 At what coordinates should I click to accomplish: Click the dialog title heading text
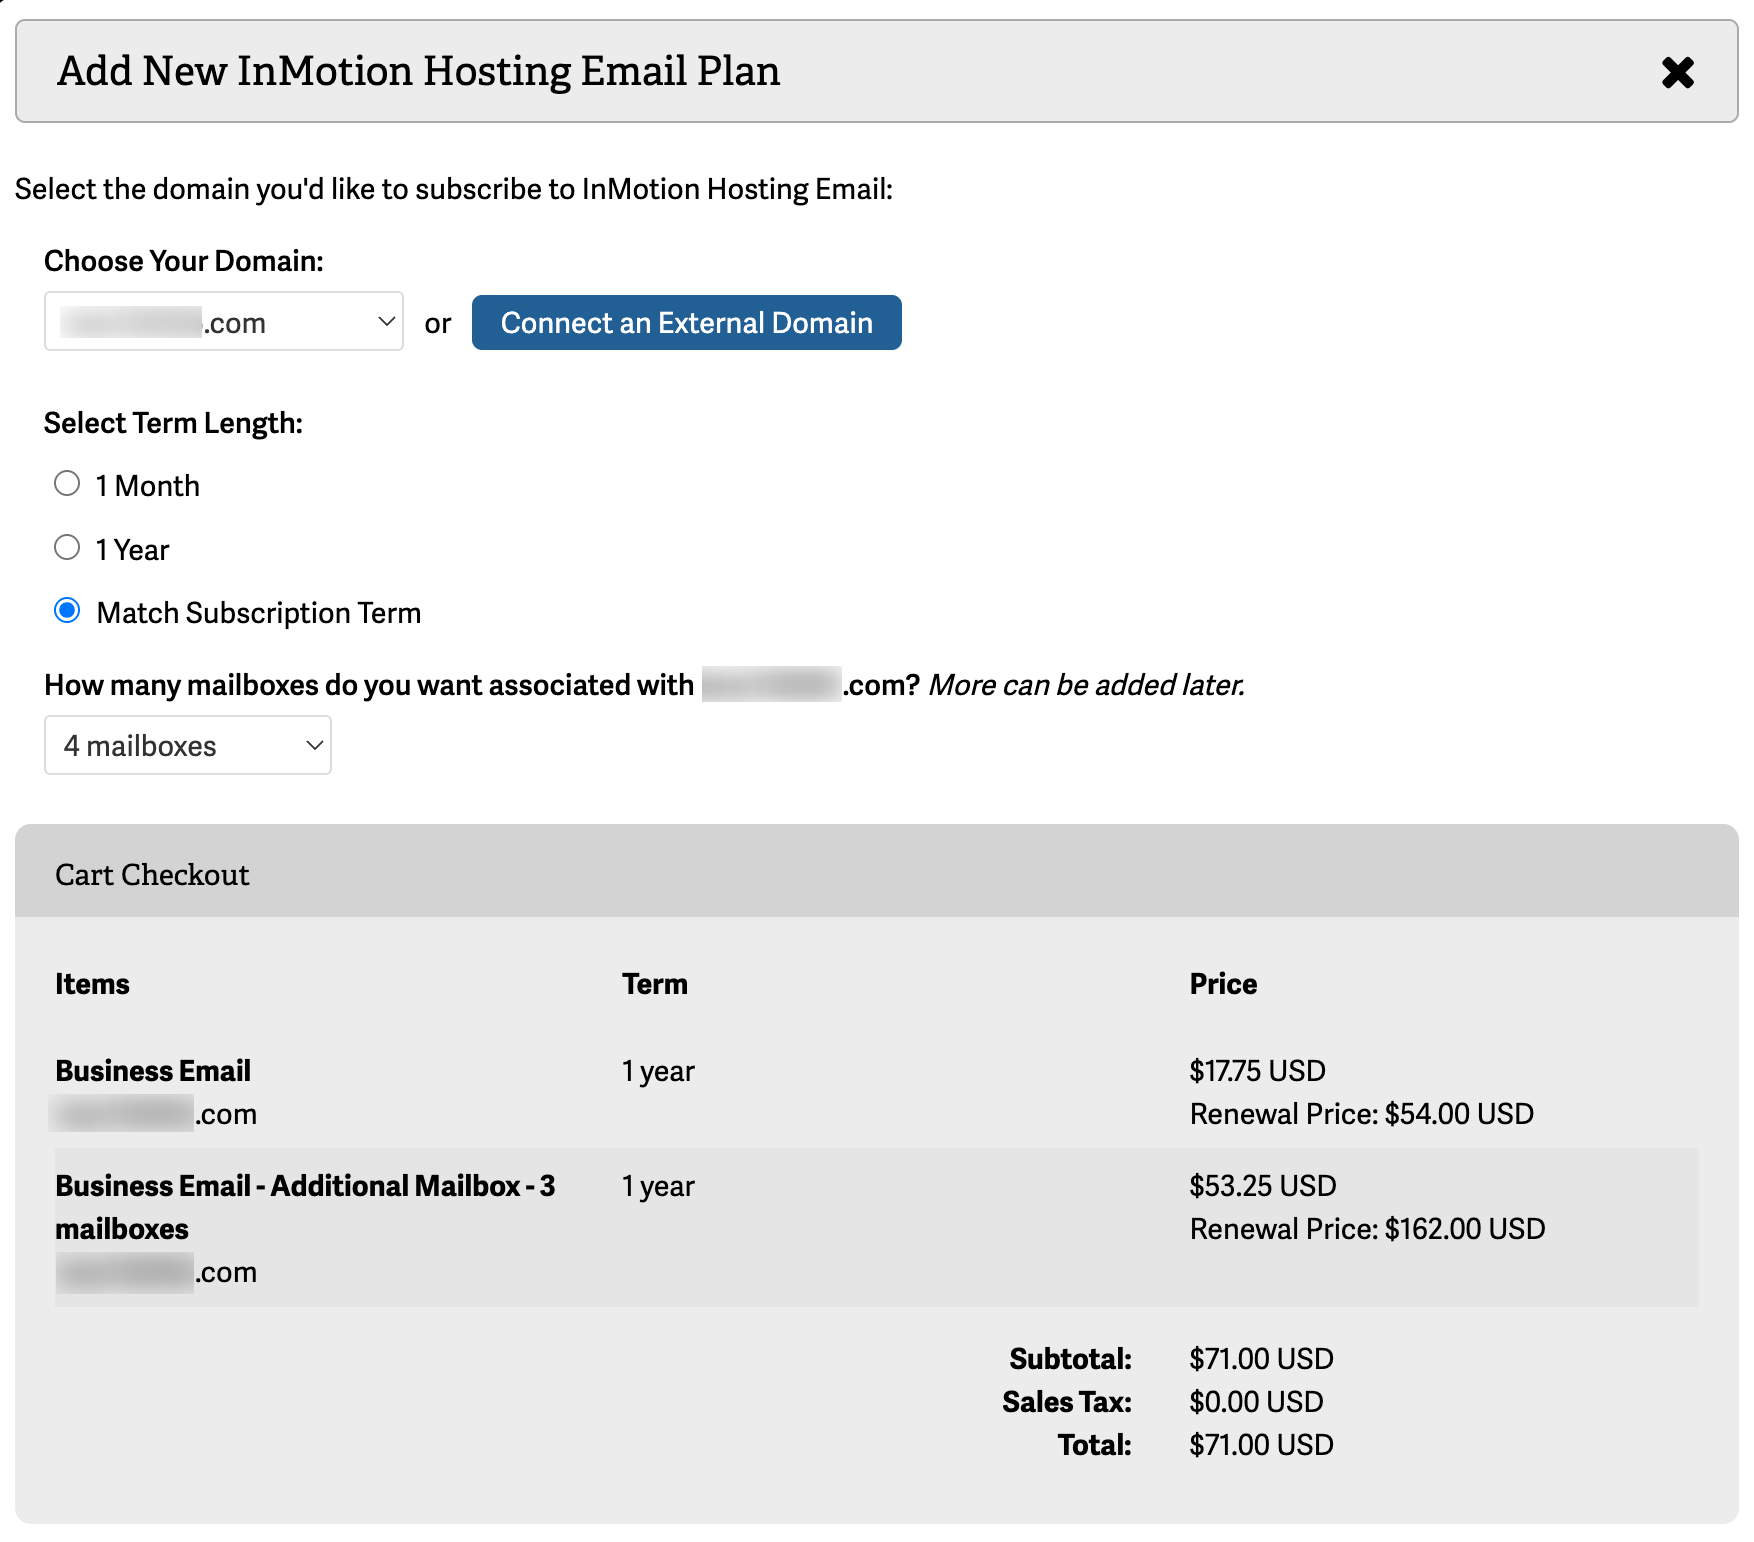418,71
